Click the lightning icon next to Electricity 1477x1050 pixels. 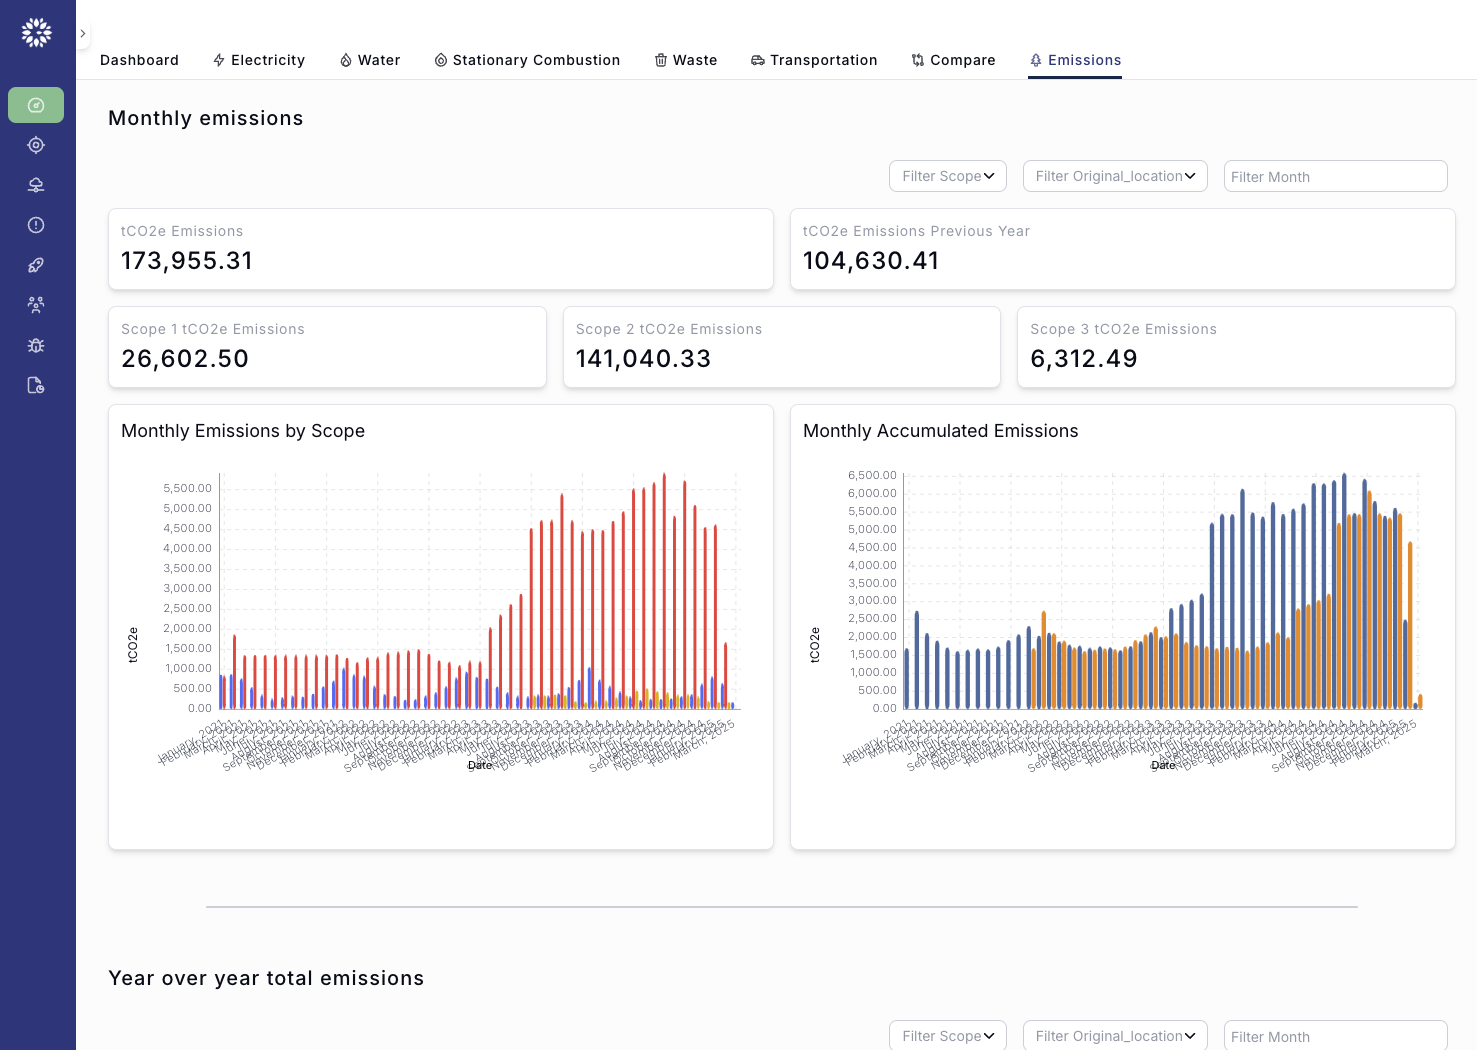(218, 60)
